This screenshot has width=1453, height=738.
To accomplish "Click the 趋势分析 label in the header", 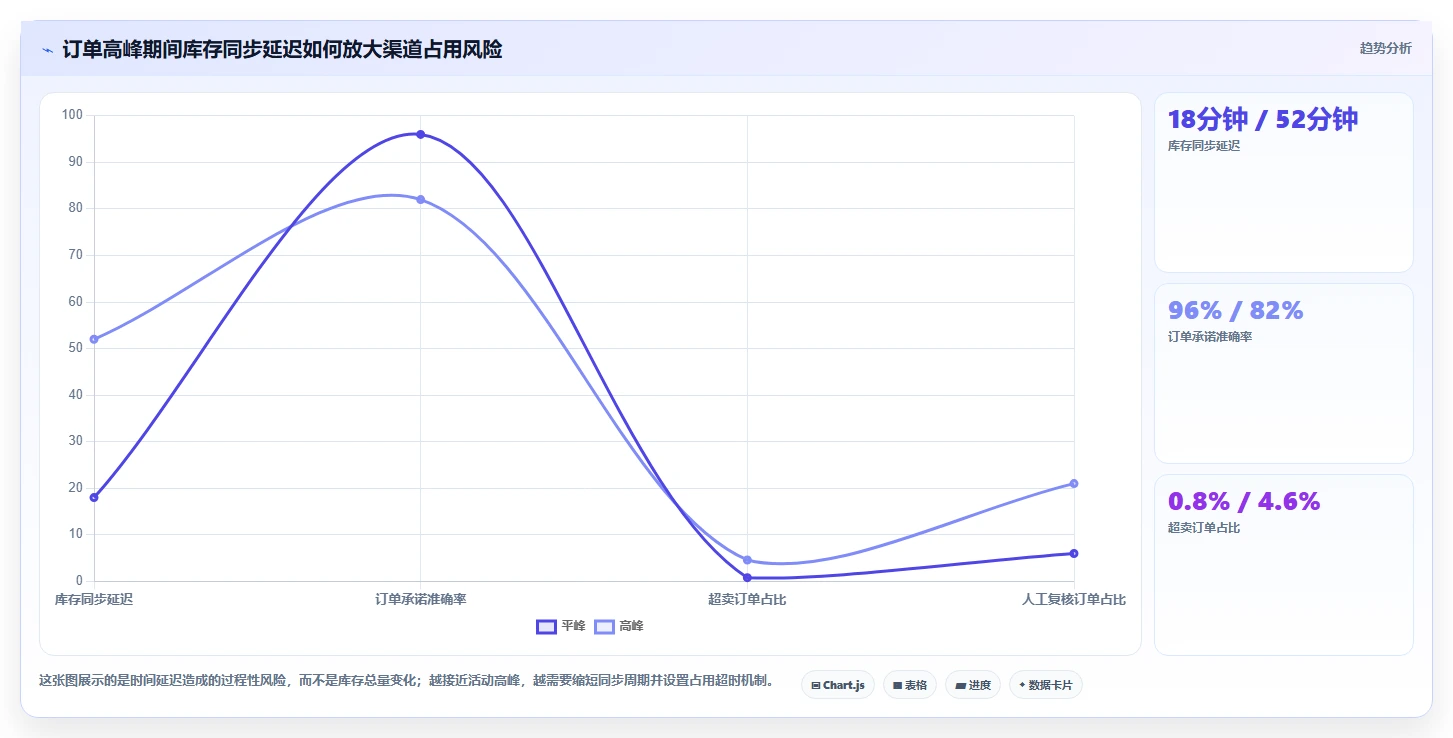I will click(x=1385, y=48).
